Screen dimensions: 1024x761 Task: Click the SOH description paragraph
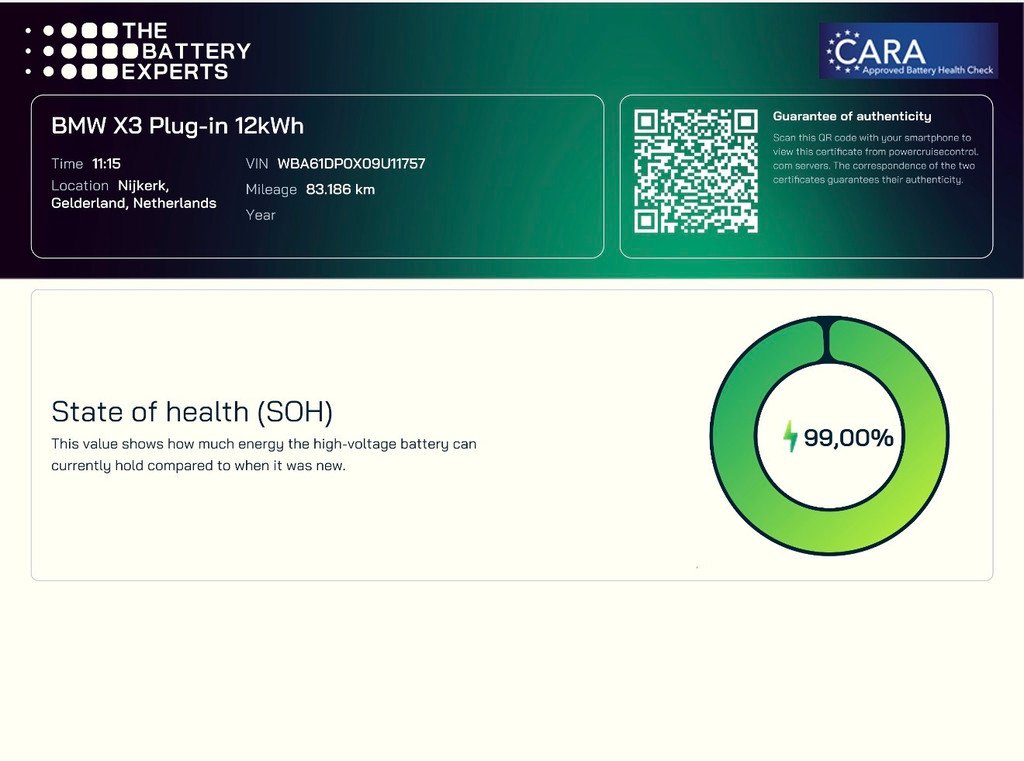point(264,455)
